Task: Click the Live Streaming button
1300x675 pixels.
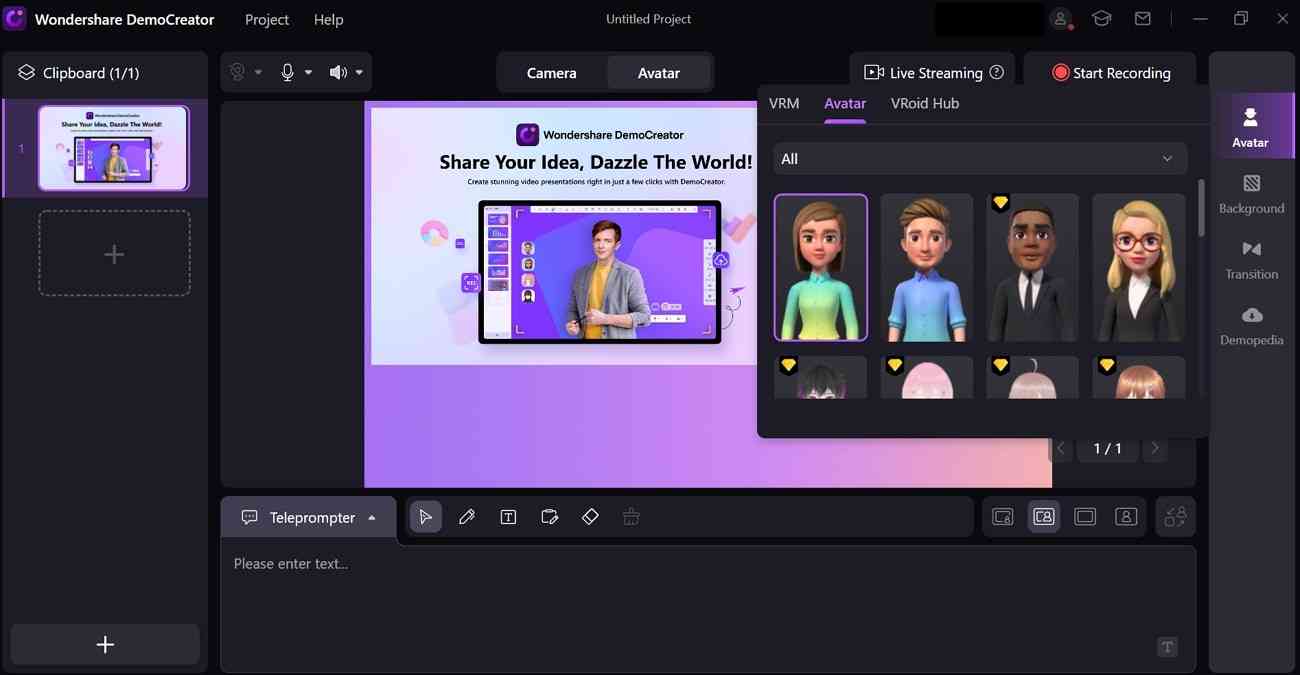Action: point(932,72)
